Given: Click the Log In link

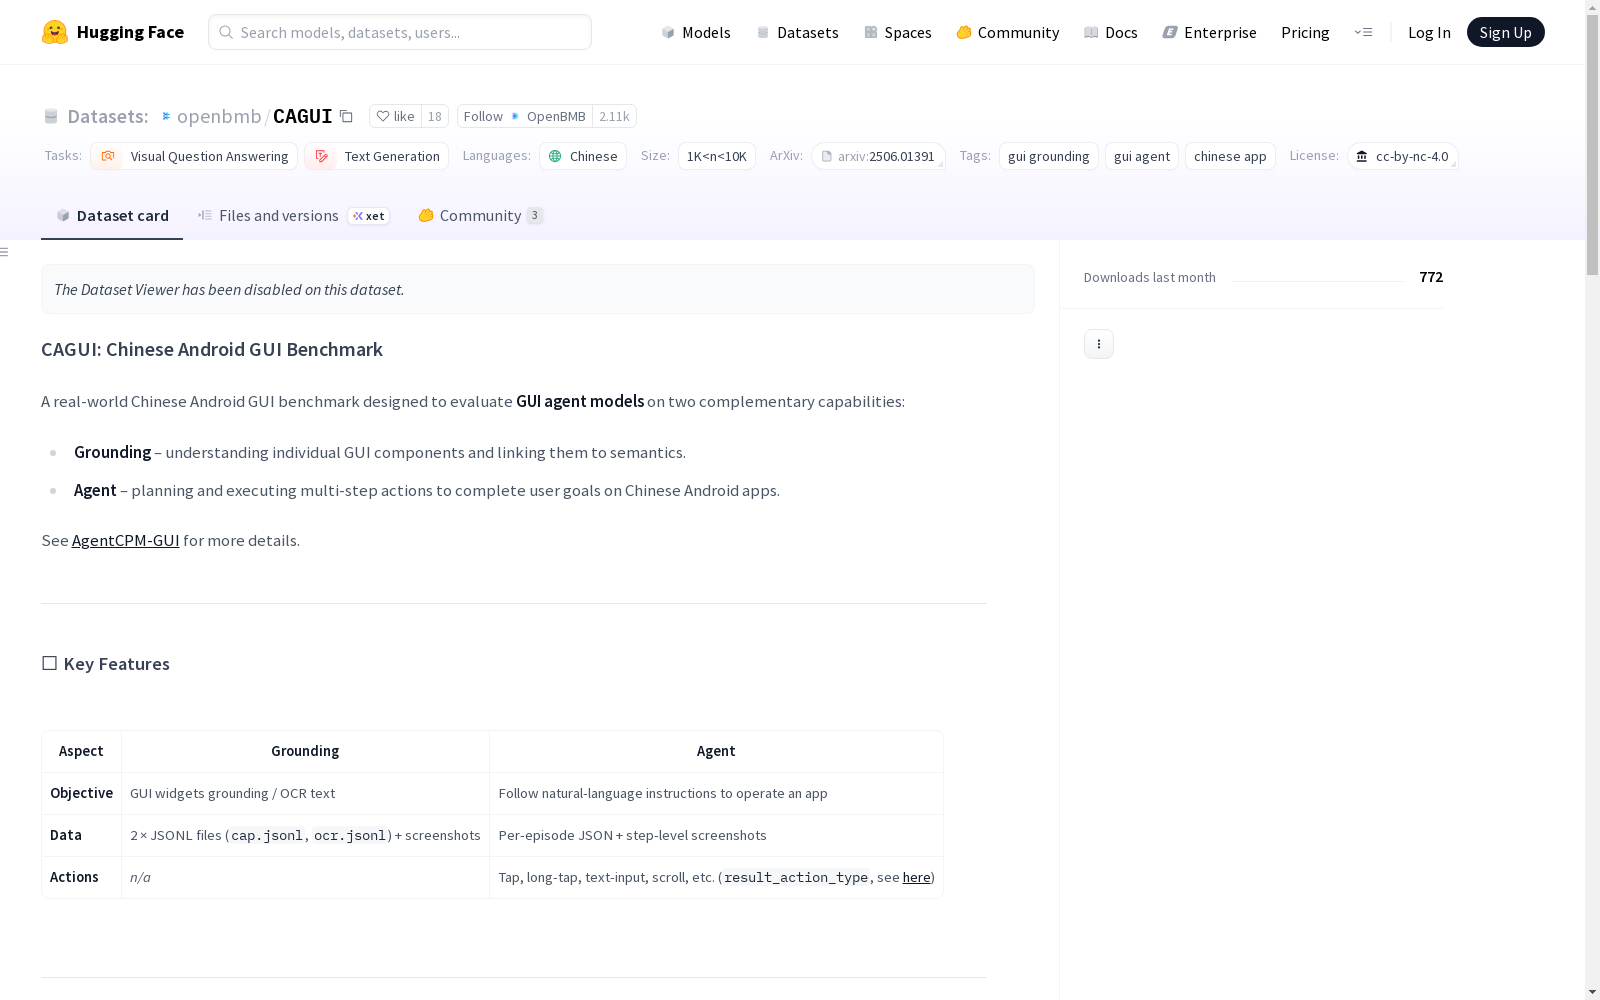Looking at the screenshot, I should coord(1429,32).
